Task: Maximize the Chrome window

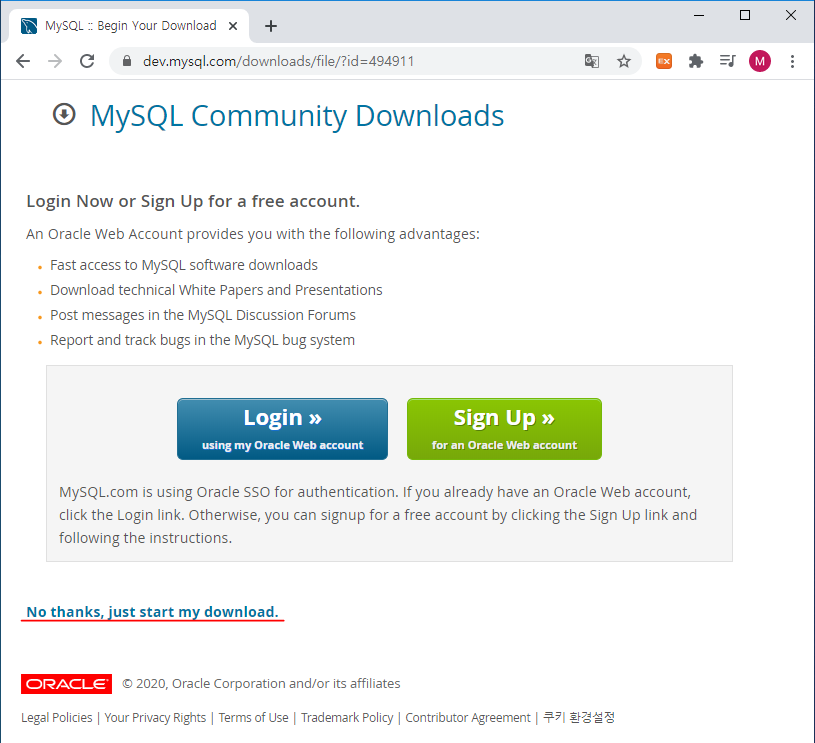Action: point(744,16)
